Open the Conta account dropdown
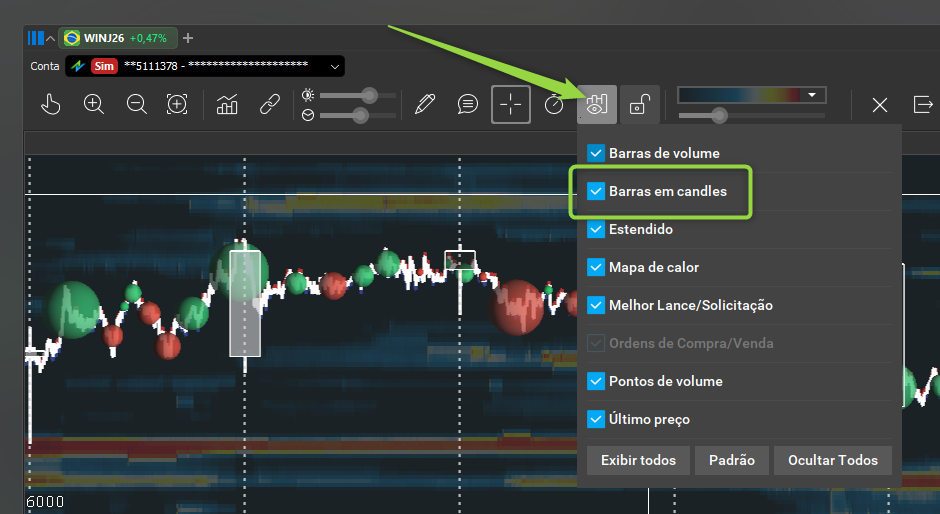Viewport: 940px width, 514px height. coord(205,66)
